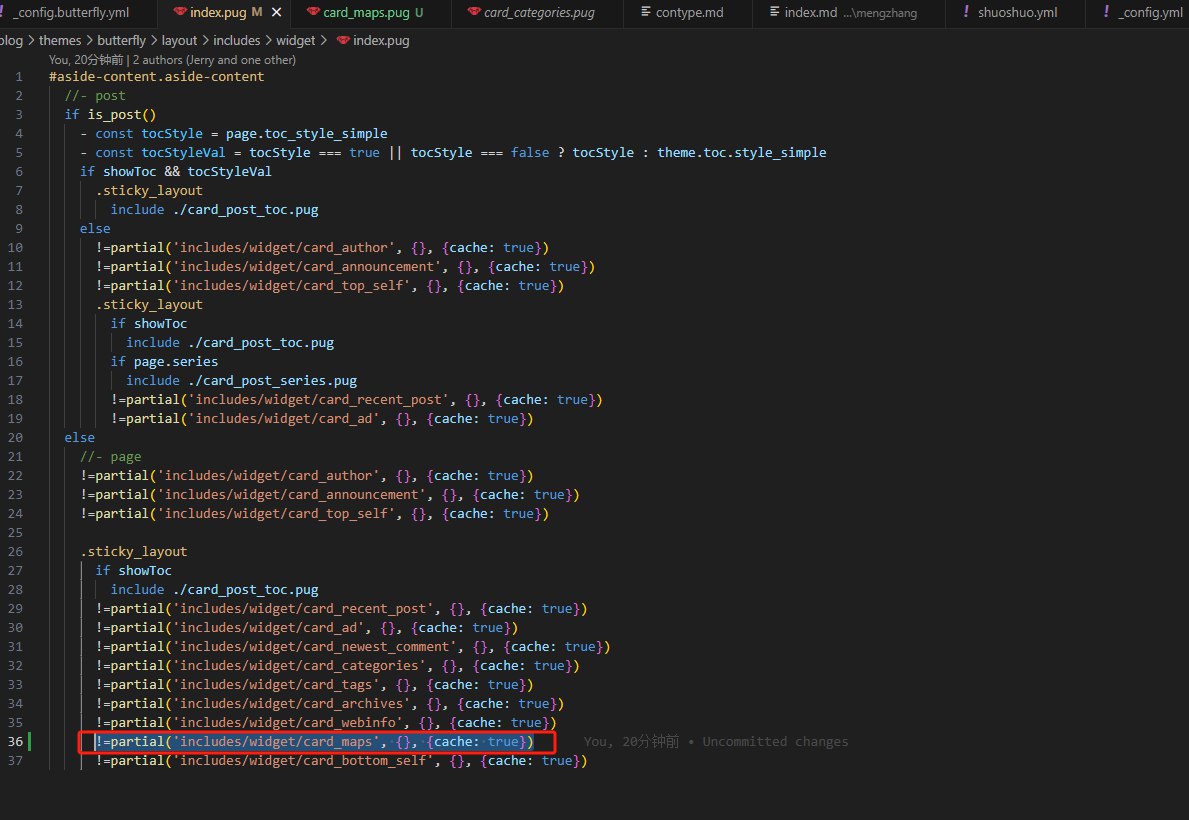This screenshot has width=1189, height=820.
Task: Click the pug icon on index.pug tab
Action: [x=179, y=13]
